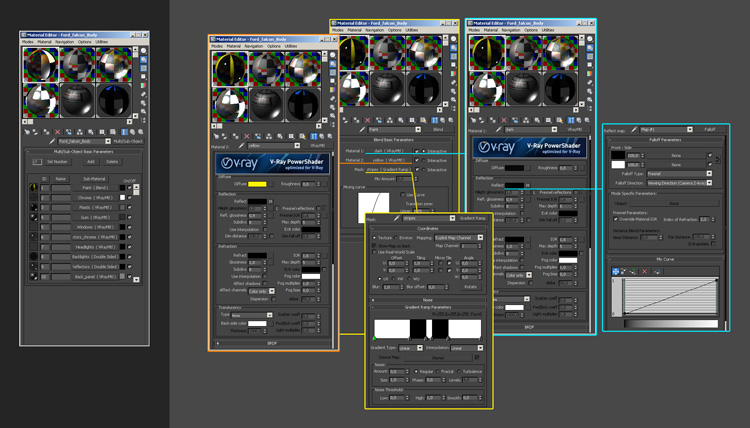Screen dimensions: 750x428
Task: Select the Texture radio button under Coordinates
Action: tap(376, 238)
